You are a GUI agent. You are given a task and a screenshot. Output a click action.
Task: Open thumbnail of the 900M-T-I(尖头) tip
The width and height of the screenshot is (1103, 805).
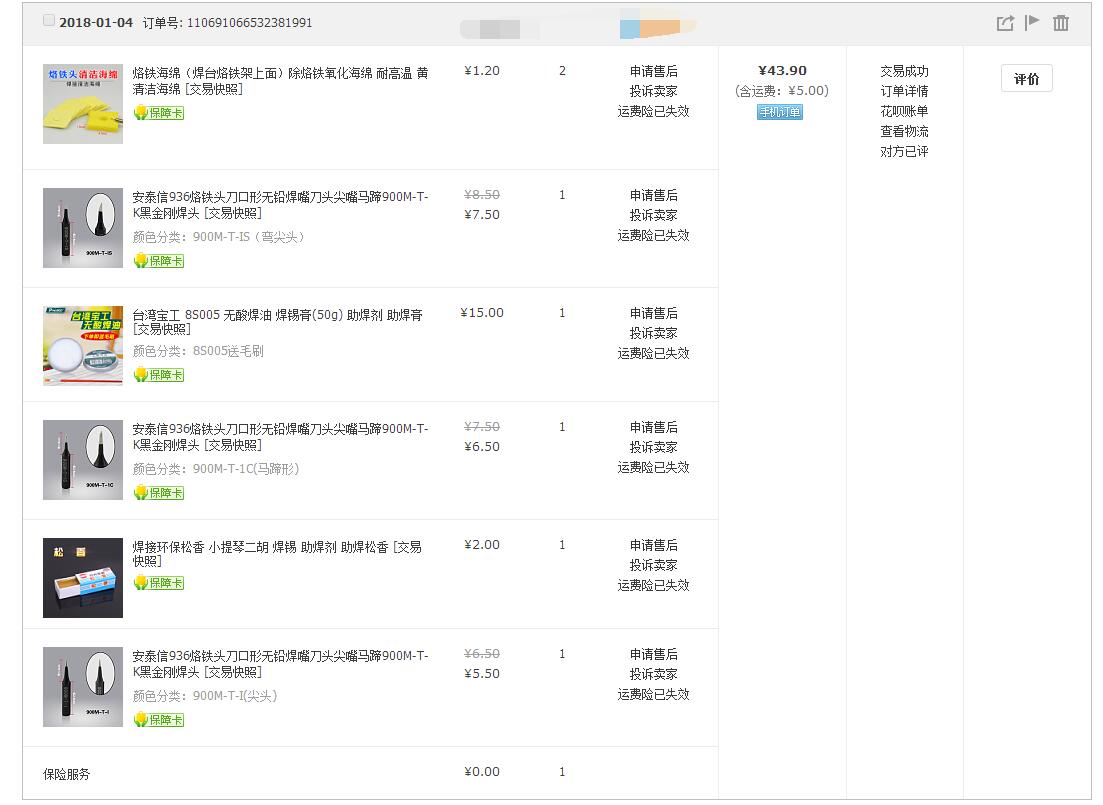83,687
